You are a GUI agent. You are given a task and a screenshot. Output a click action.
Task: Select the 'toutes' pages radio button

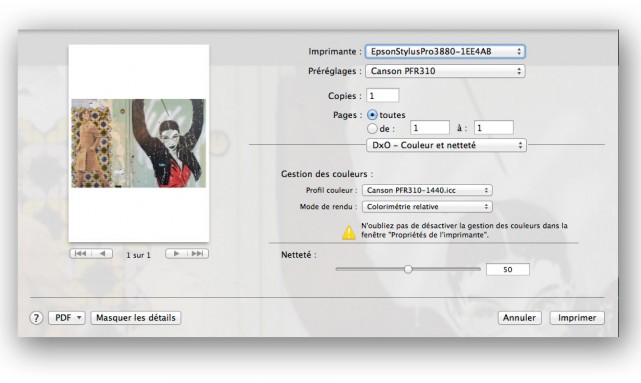pos(372,115)
